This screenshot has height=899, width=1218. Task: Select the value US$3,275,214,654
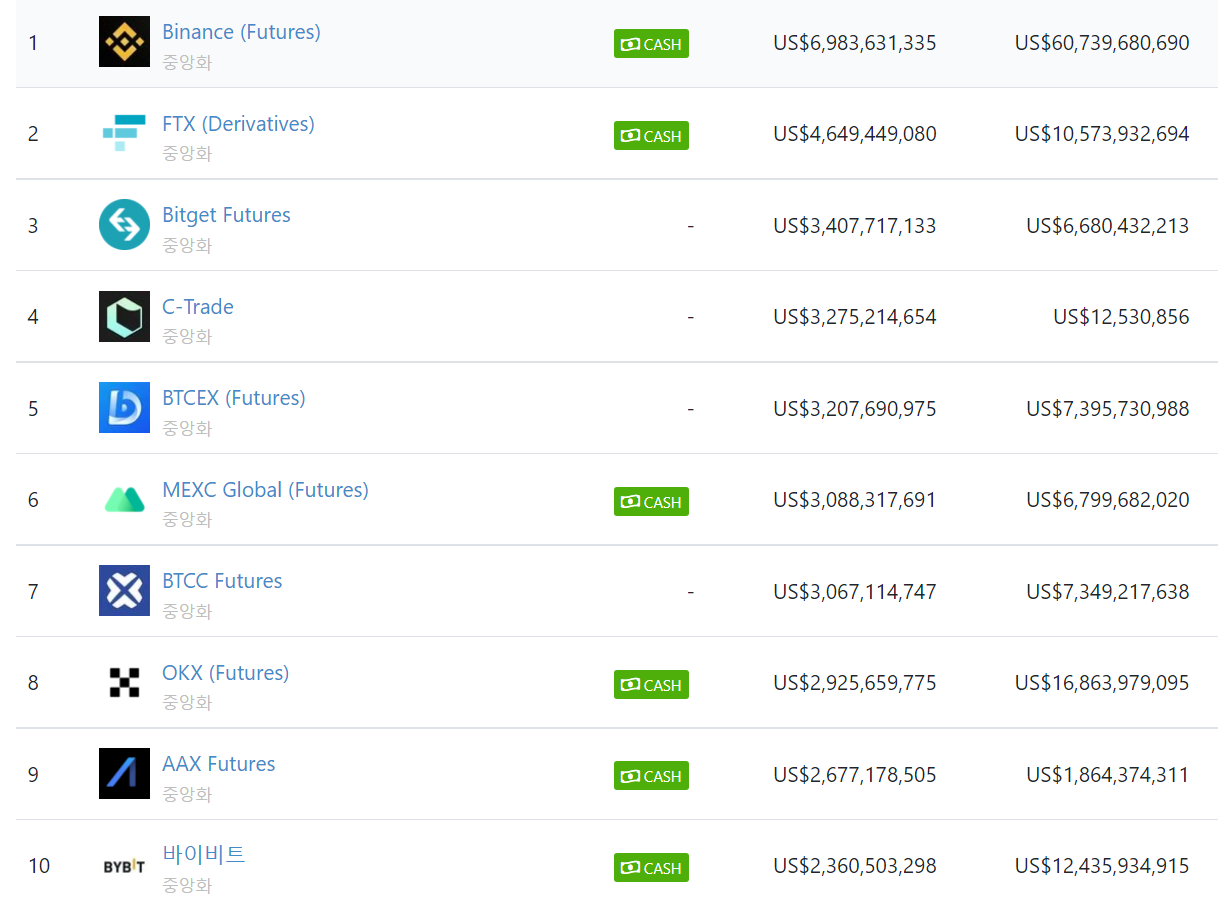click(x=855, y=317)
